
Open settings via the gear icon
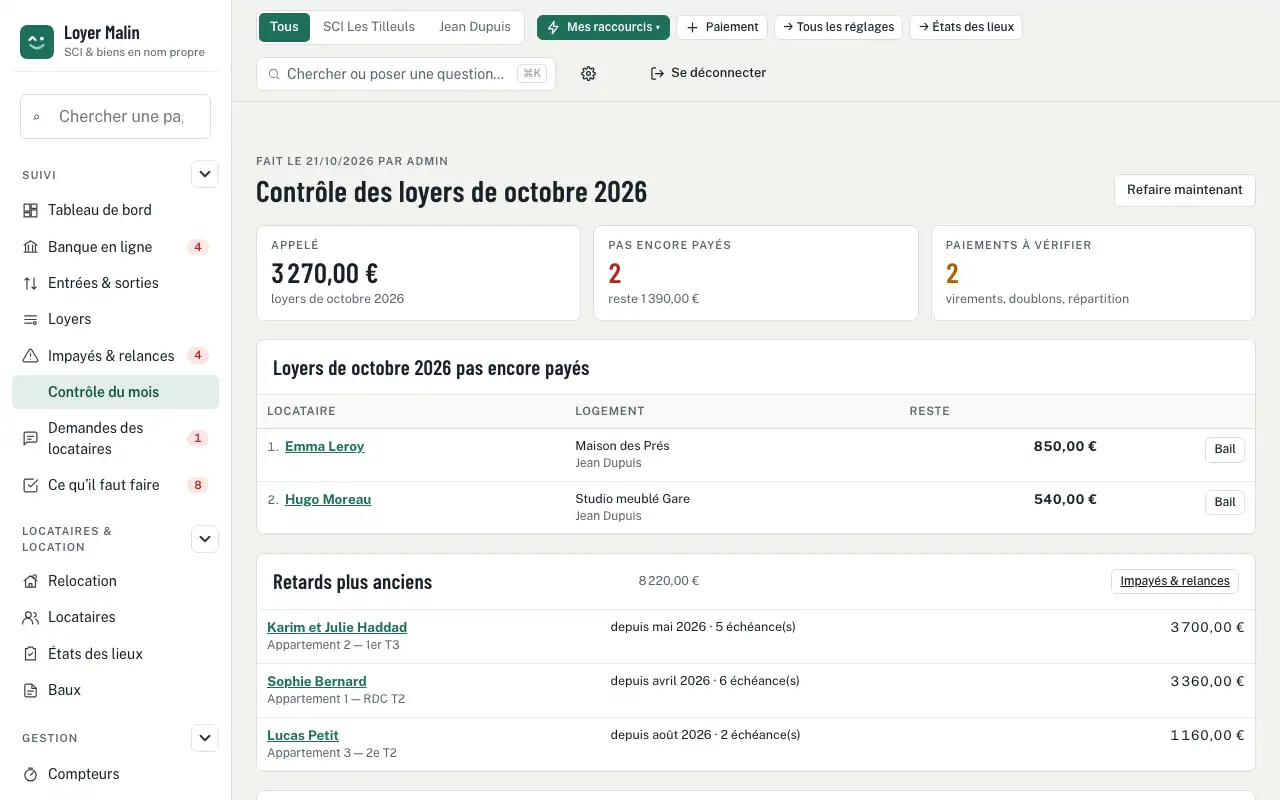click(x=588, y=73)
